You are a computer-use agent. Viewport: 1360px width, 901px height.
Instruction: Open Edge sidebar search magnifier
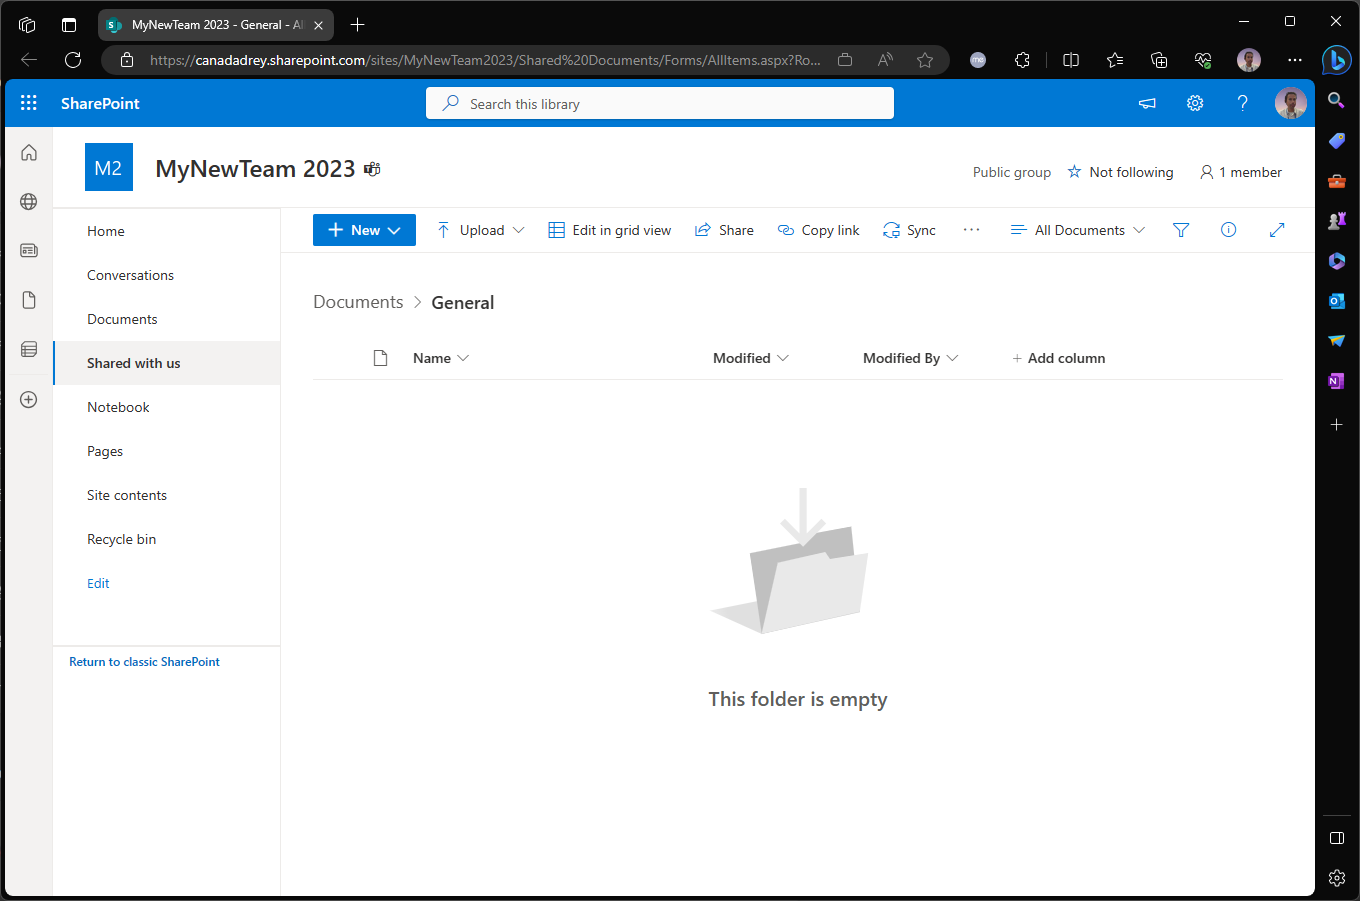[x=1336, y=99]
